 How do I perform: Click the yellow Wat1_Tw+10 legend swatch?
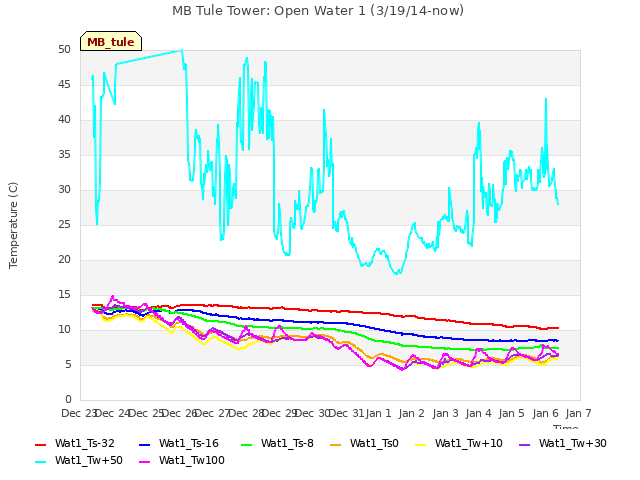420,444
